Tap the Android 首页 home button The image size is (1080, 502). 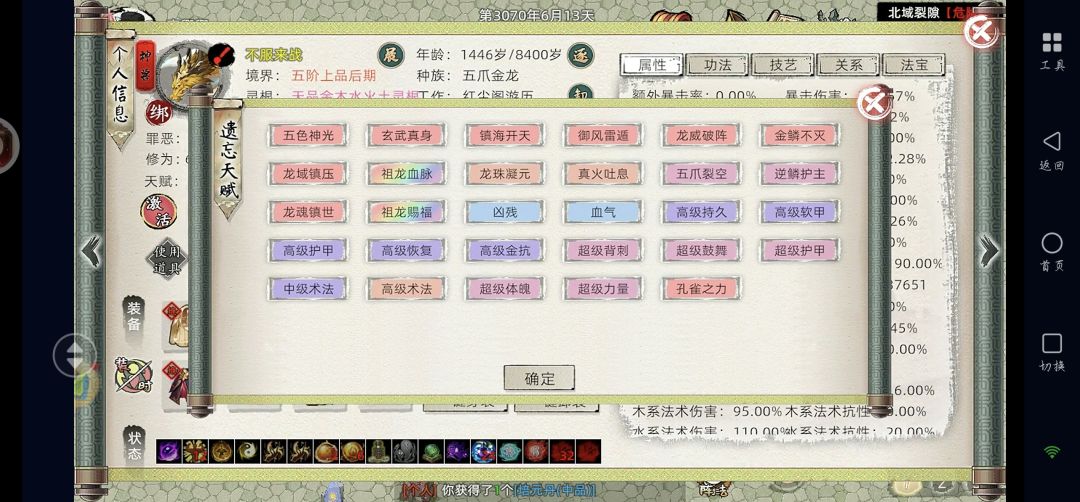[1052, 252]
